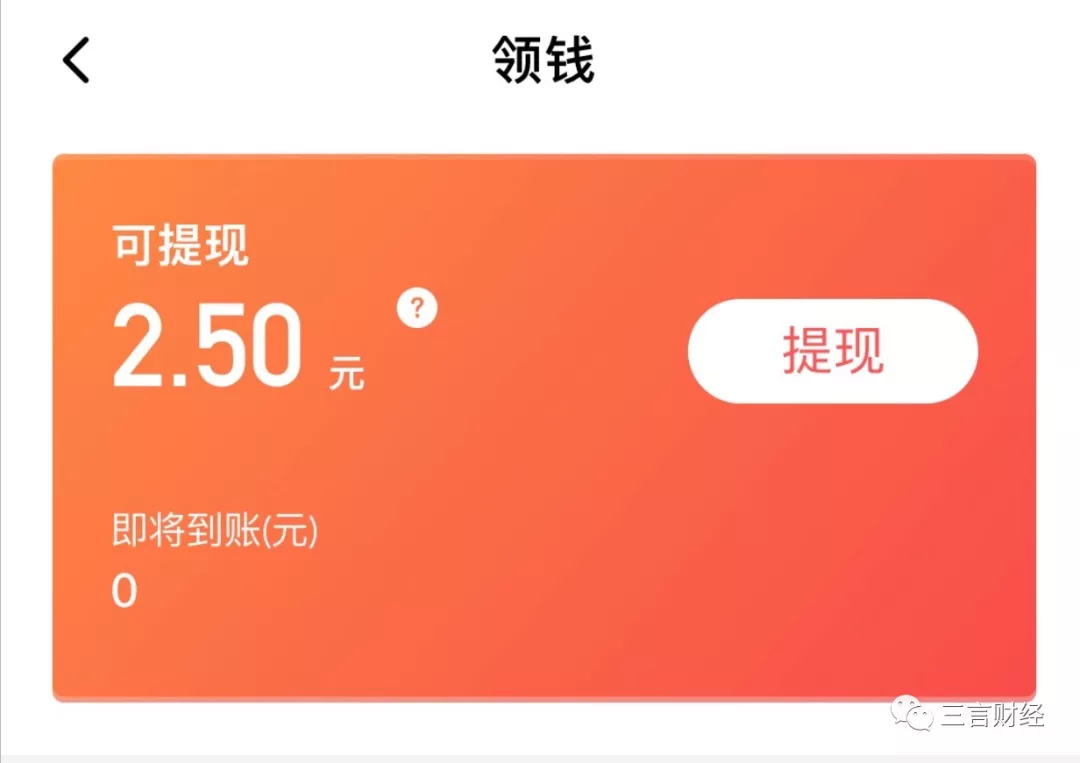The image size is (1080, 763).
Task: Tap the white 提现 withdraw button
Action: [x=833, y=351]
